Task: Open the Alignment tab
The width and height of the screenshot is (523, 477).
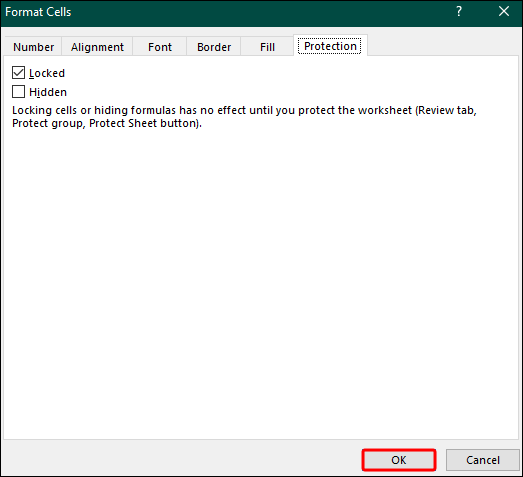Action: (x=97, y=47)
